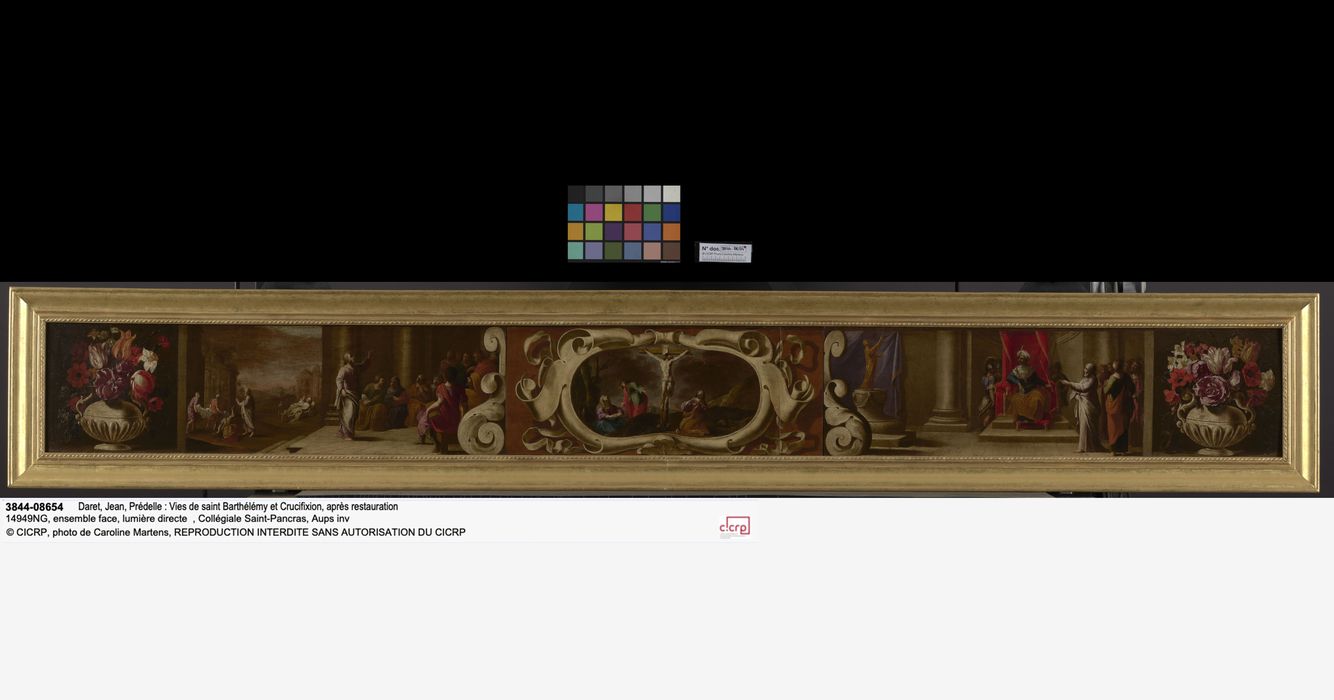Click the white "N° dos." label card

725,253
